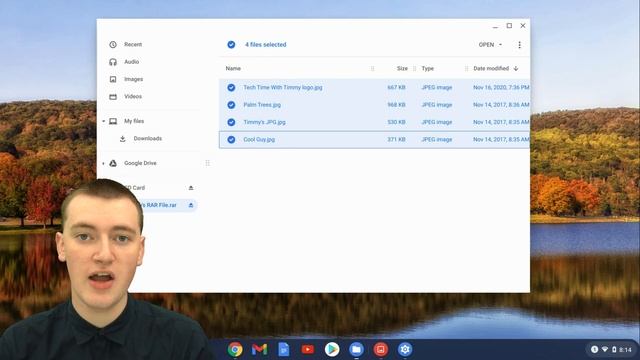Open the clock showing 8:14
The image size is (640, 360).
coord(625,349)
